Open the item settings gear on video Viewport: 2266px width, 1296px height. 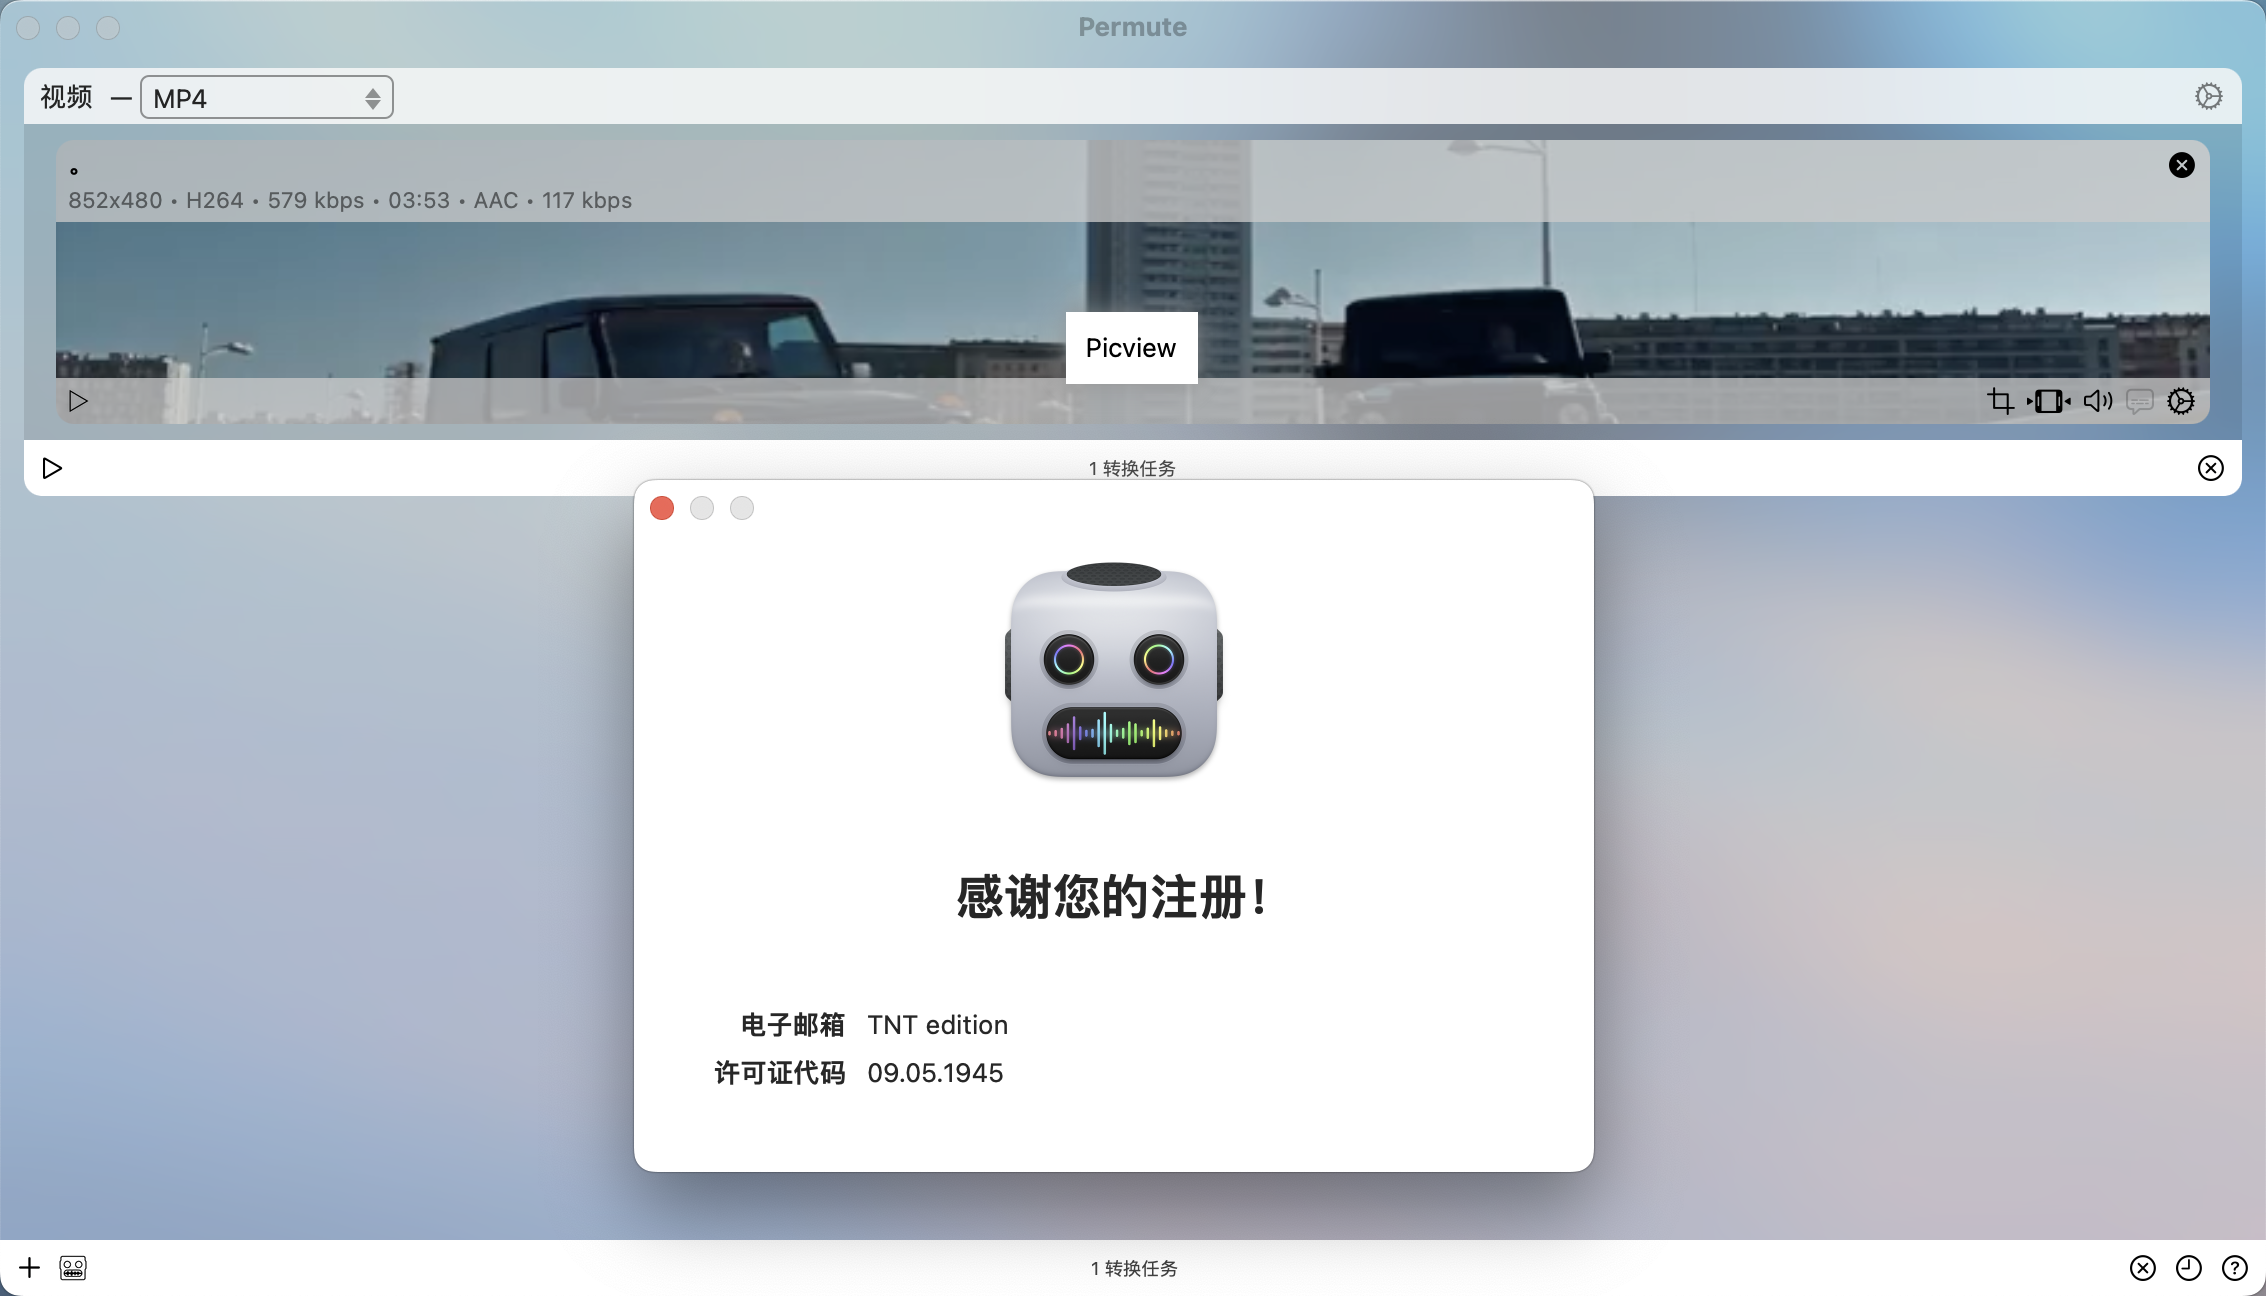click(2181, 401)
